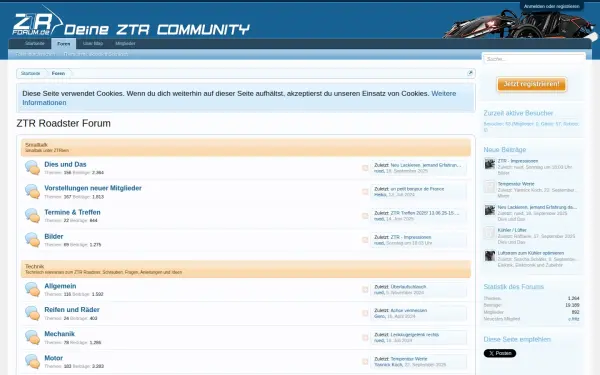Open latest post in the Motor row

[409, 359]
